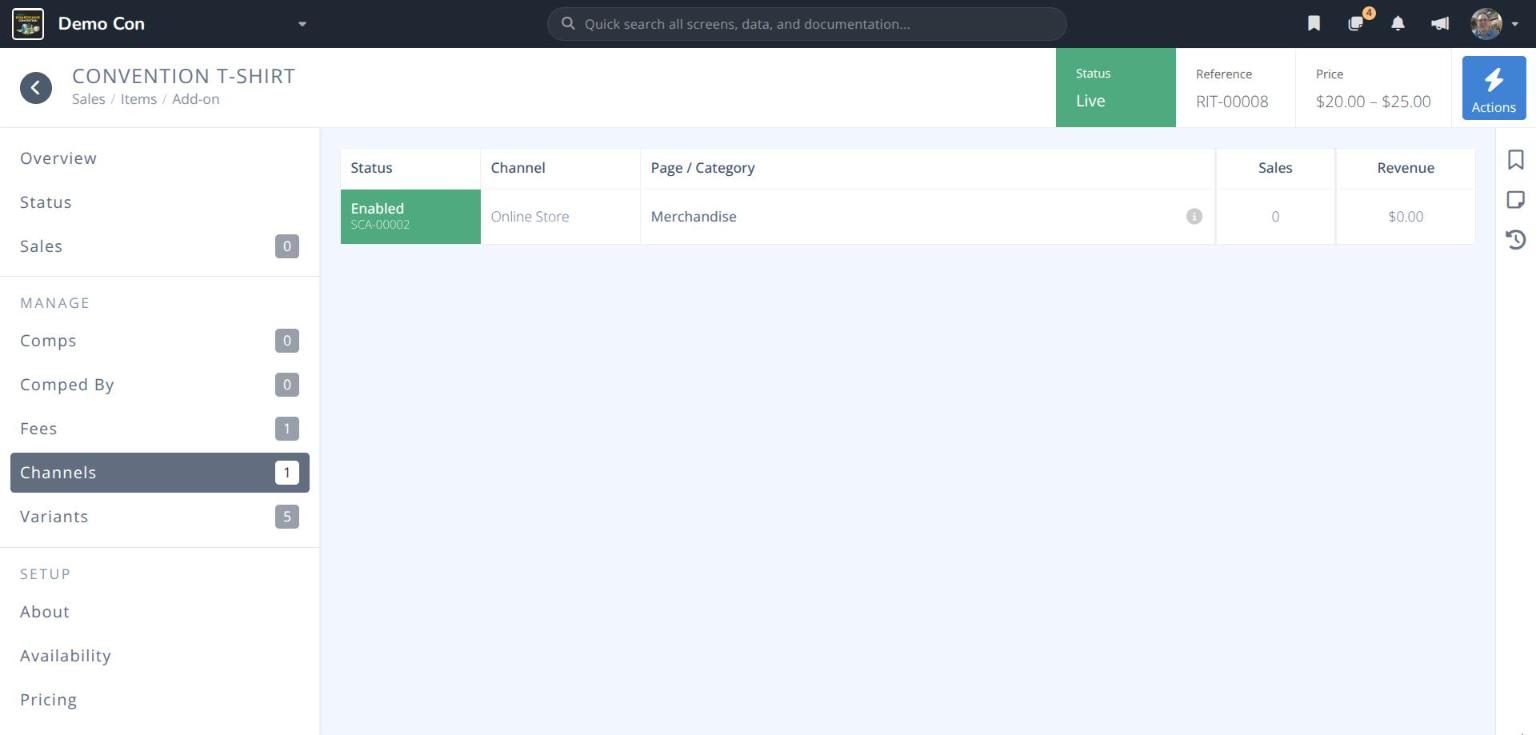The height and width of the screenshot is (735, 1536).
Task: Open the Actions lightning menu
Action: 1494,88
